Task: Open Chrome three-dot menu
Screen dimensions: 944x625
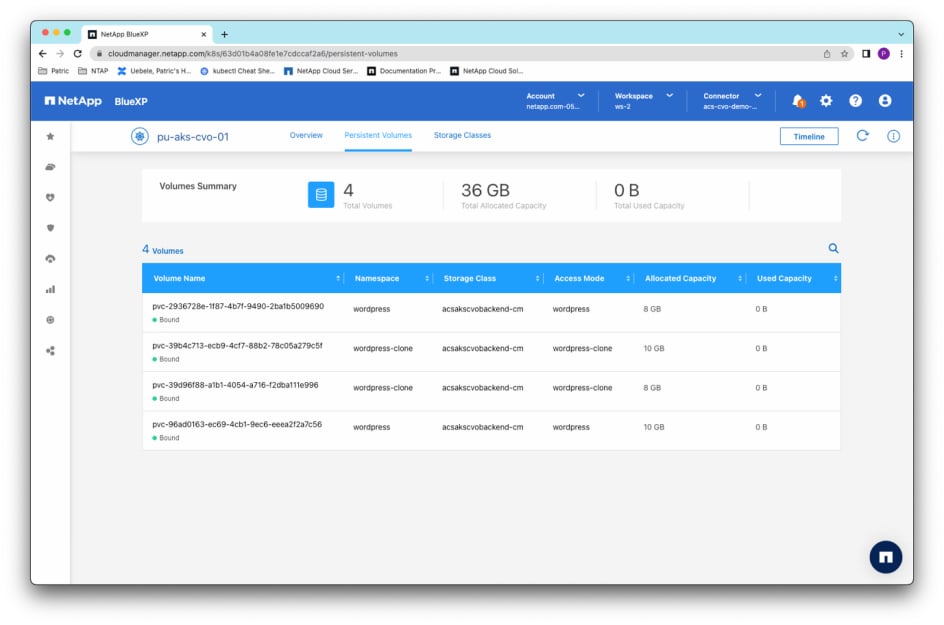Action: pos(901,54)
